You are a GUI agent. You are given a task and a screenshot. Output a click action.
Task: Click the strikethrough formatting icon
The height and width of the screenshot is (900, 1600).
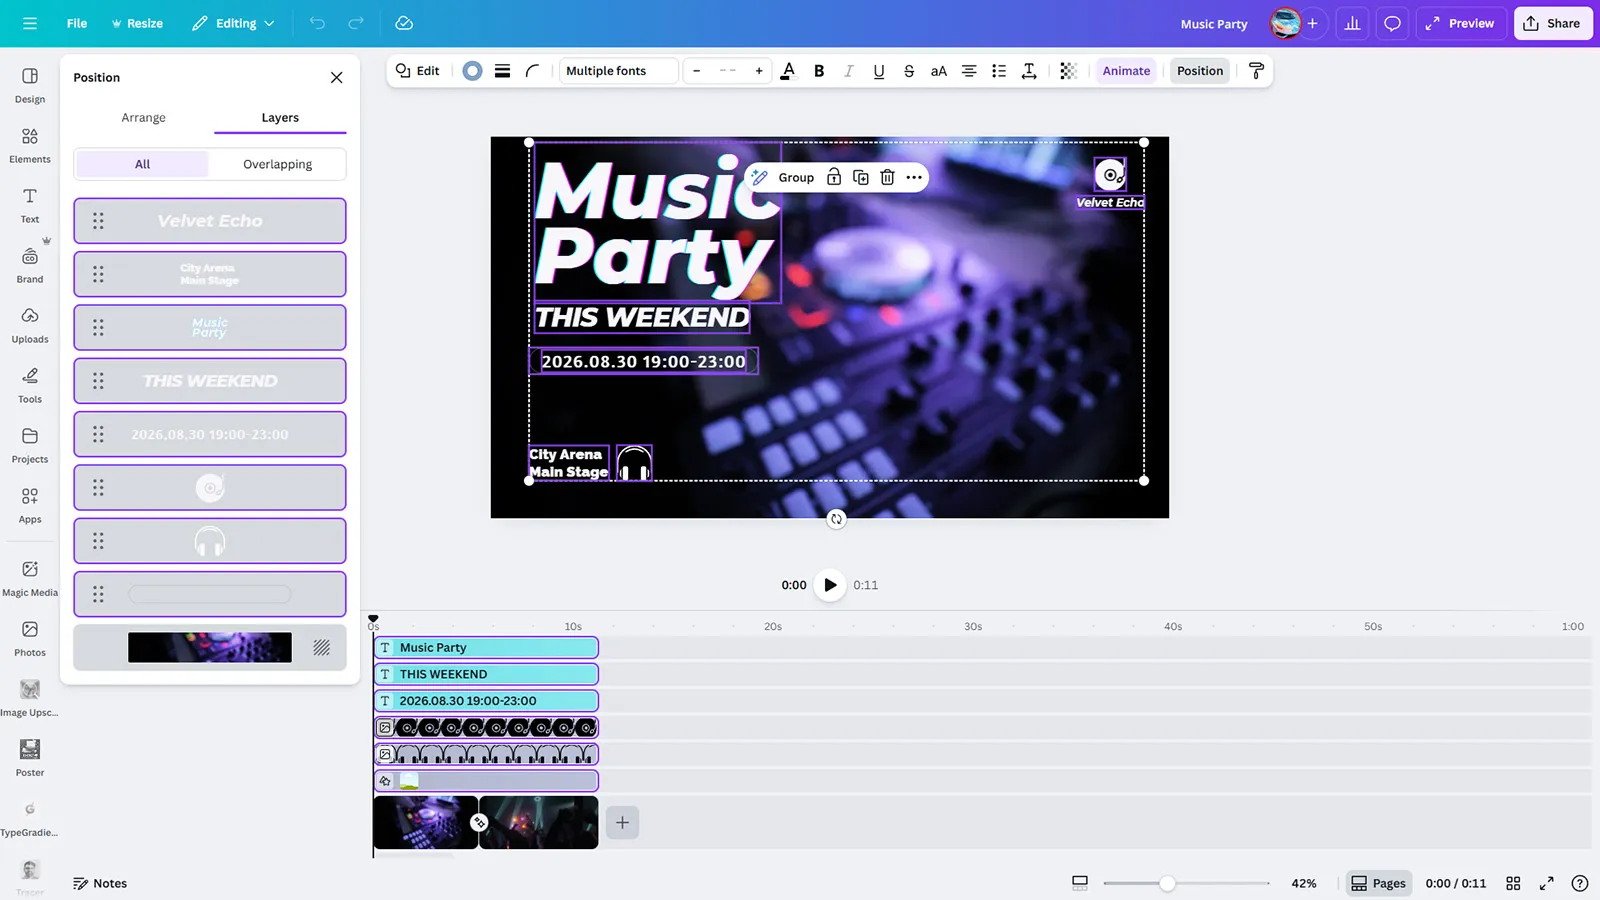[x=908, y=71]
